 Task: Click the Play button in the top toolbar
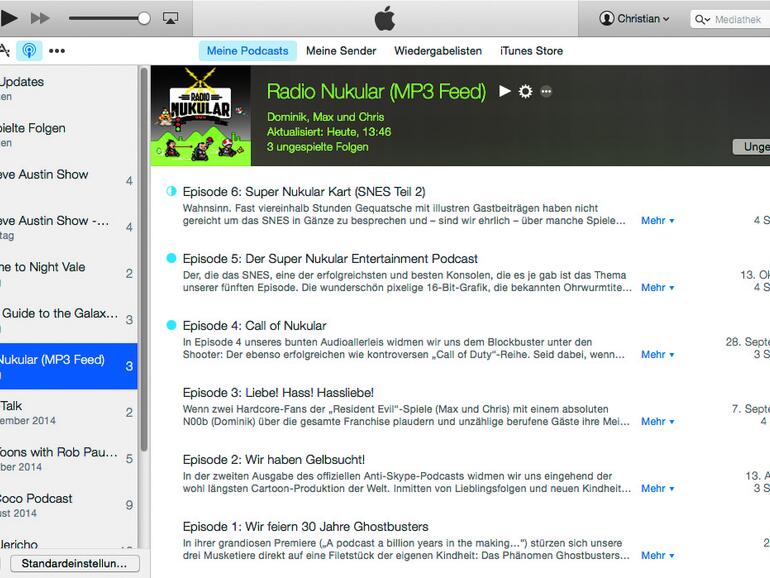[x=9, y=18]
